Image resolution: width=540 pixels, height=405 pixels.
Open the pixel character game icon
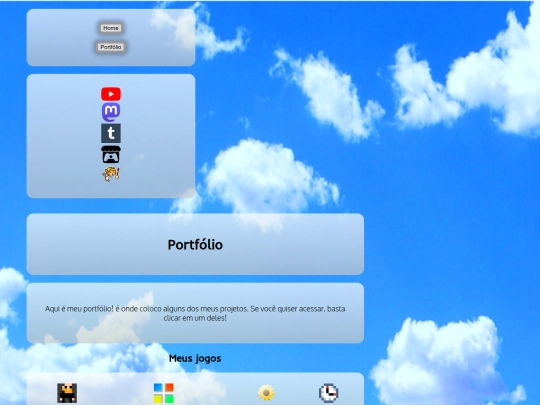point(67,393)
